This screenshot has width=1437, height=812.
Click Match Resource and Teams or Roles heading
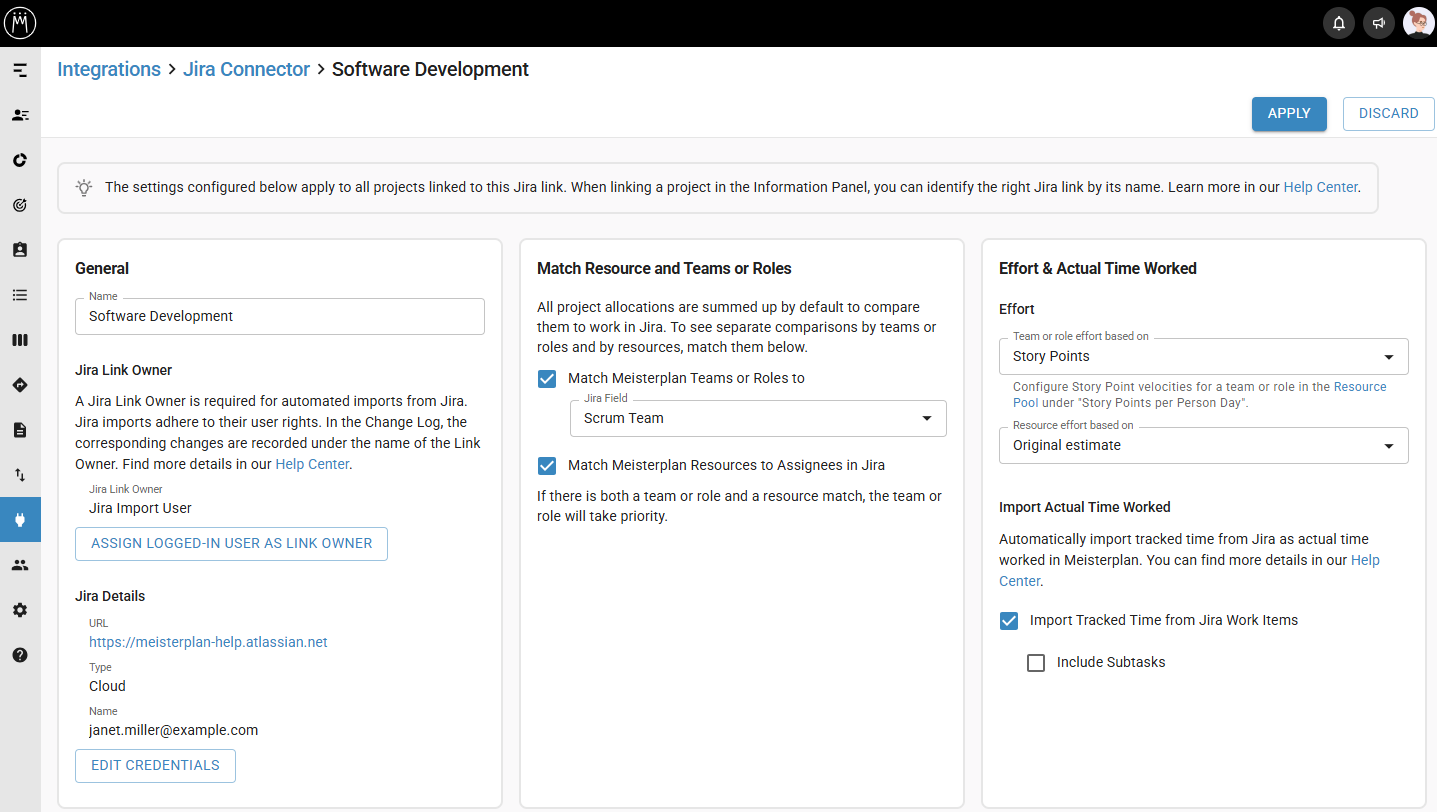pyautogui.click(x=664, y=268)
